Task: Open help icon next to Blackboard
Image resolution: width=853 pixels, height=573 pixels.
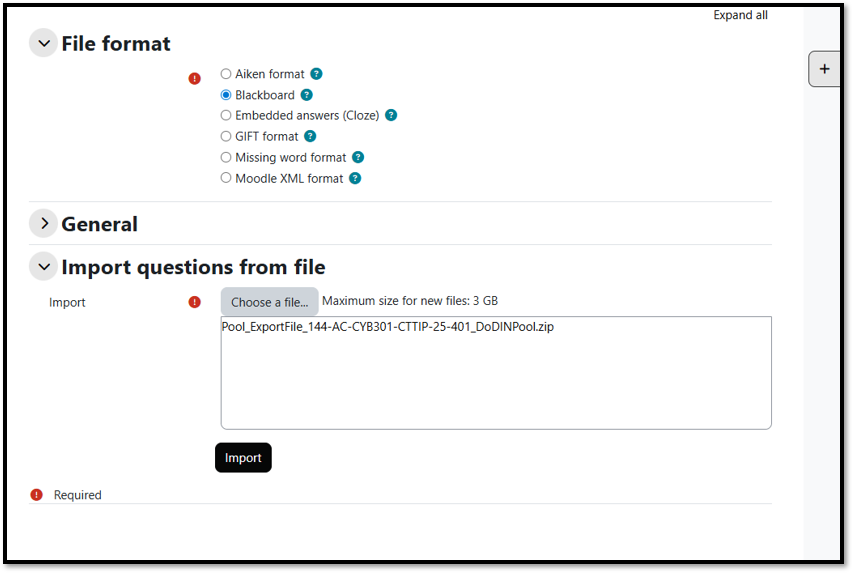Action: pyautogui.click(x=307, y=95)
